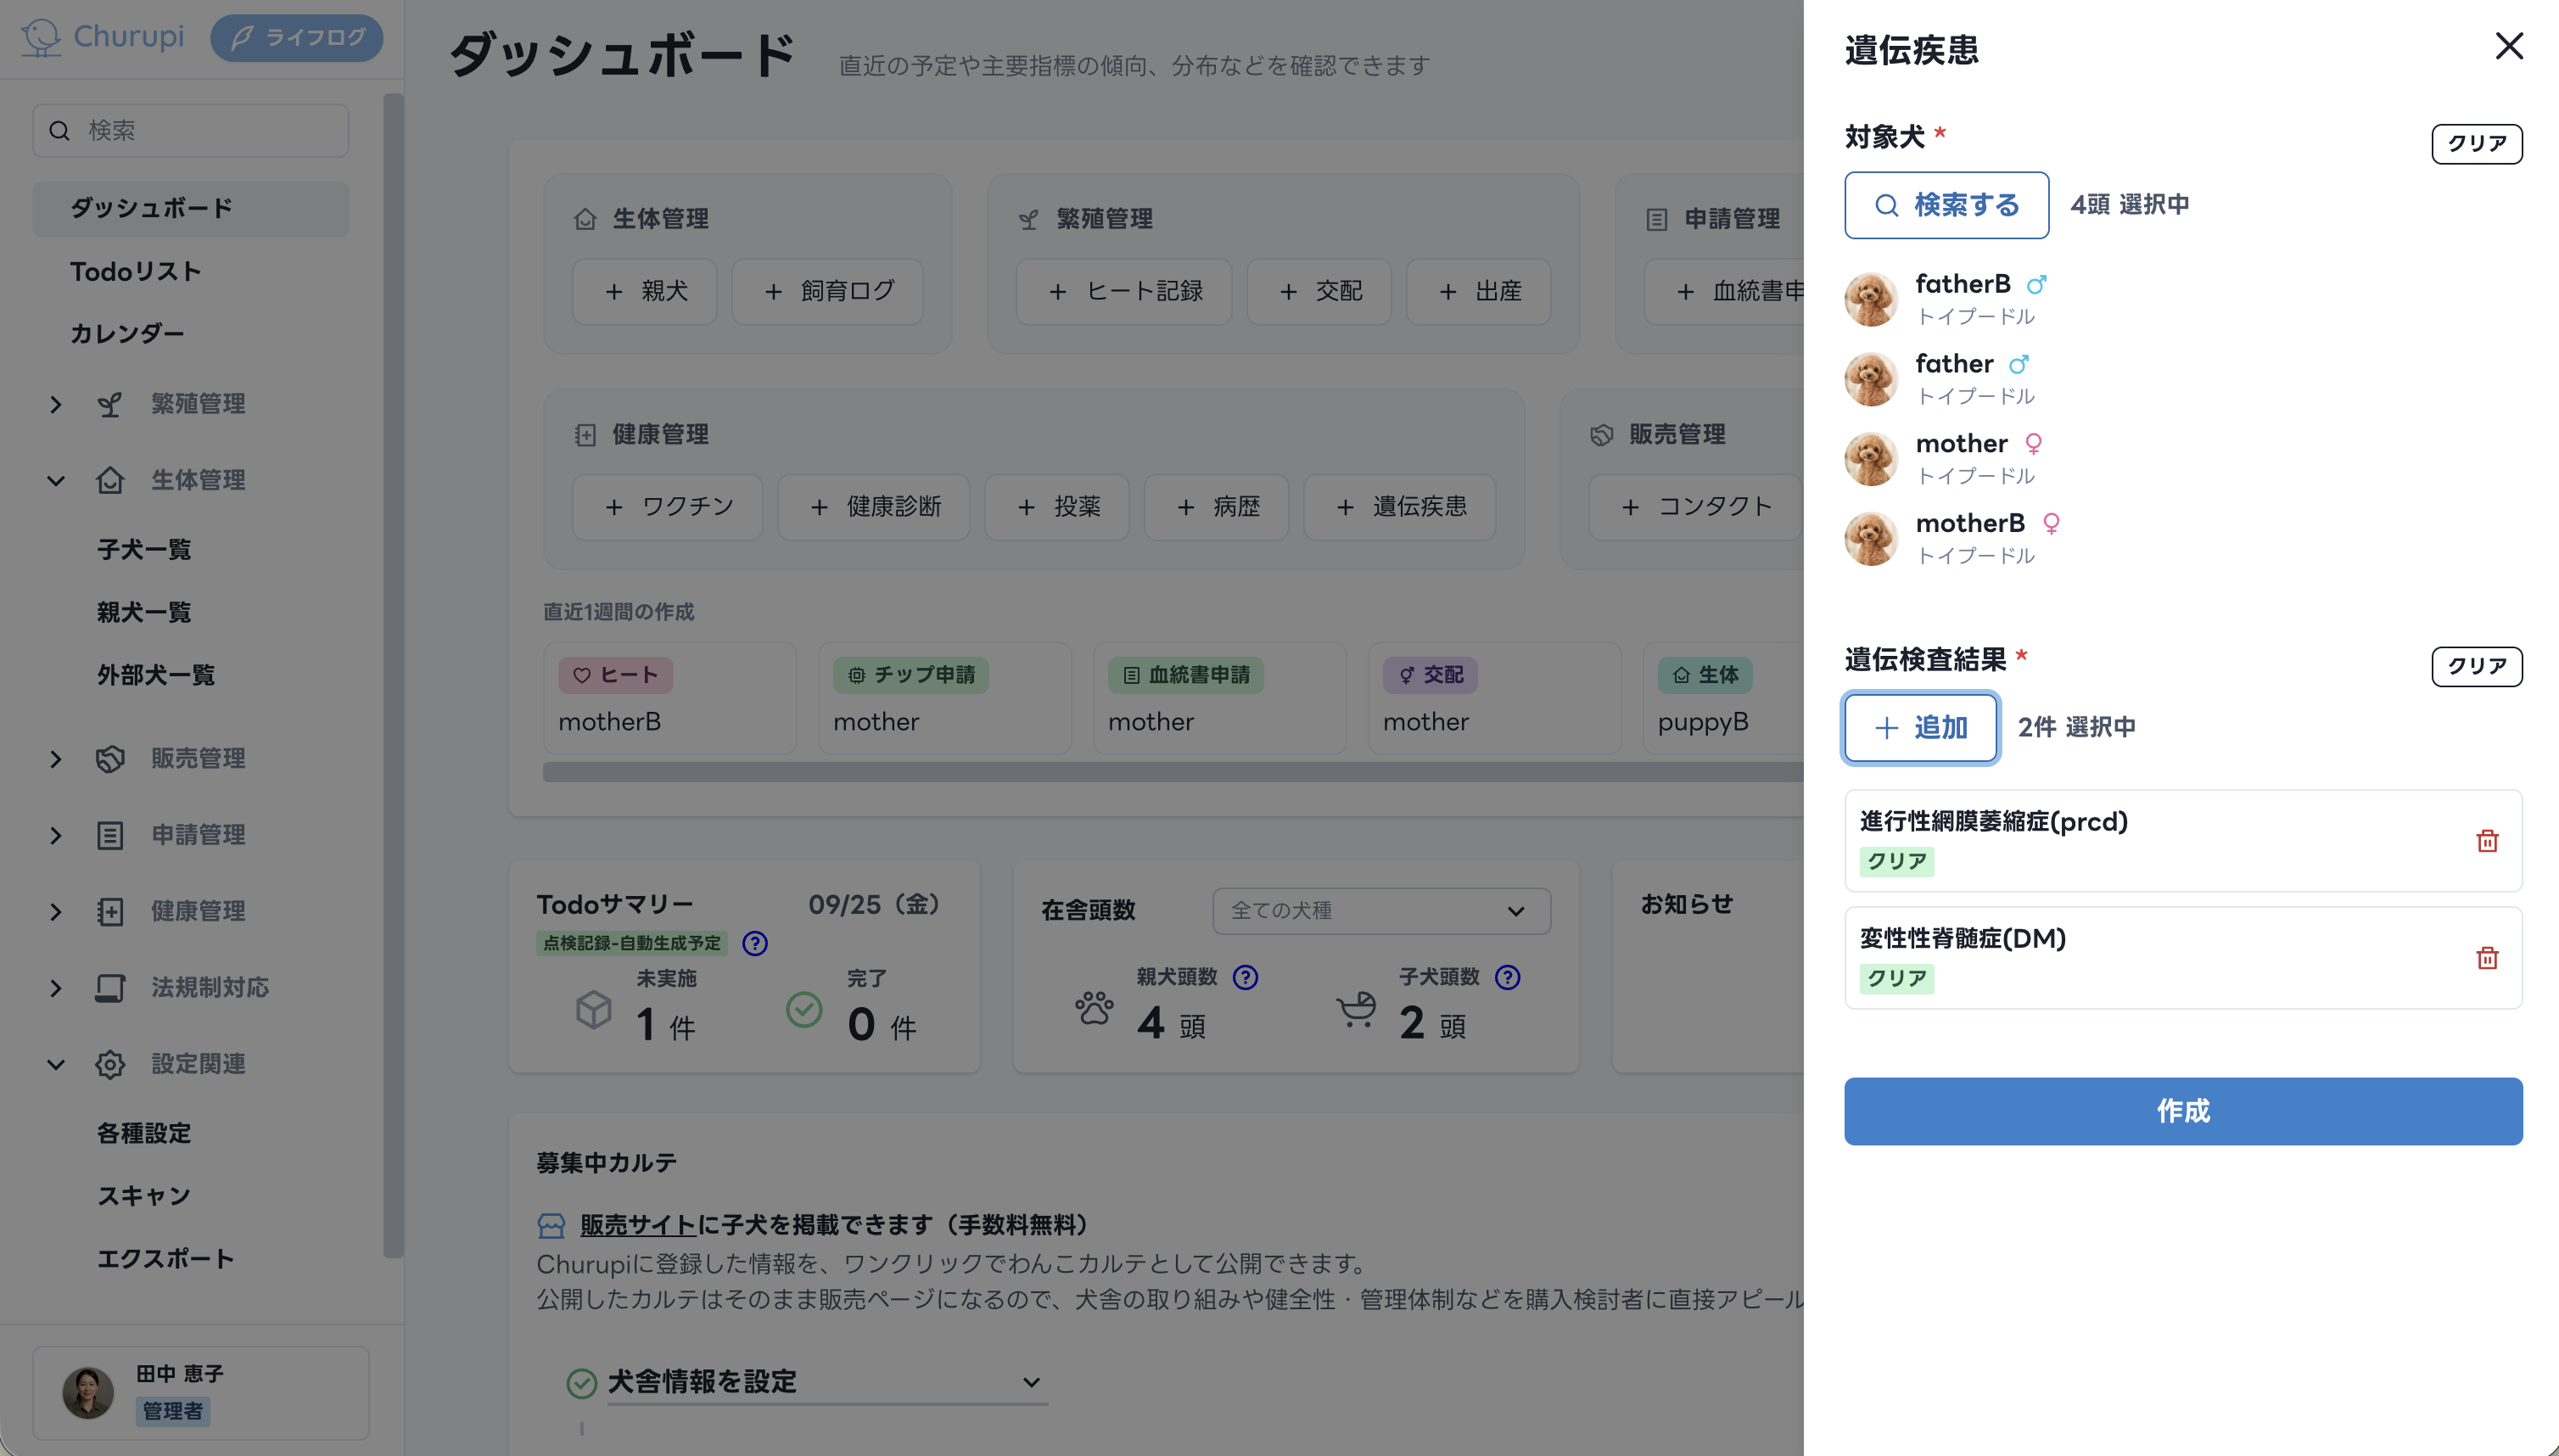
Task: Expand the 申請管理 sidebar section
Action: coord(56,835)
